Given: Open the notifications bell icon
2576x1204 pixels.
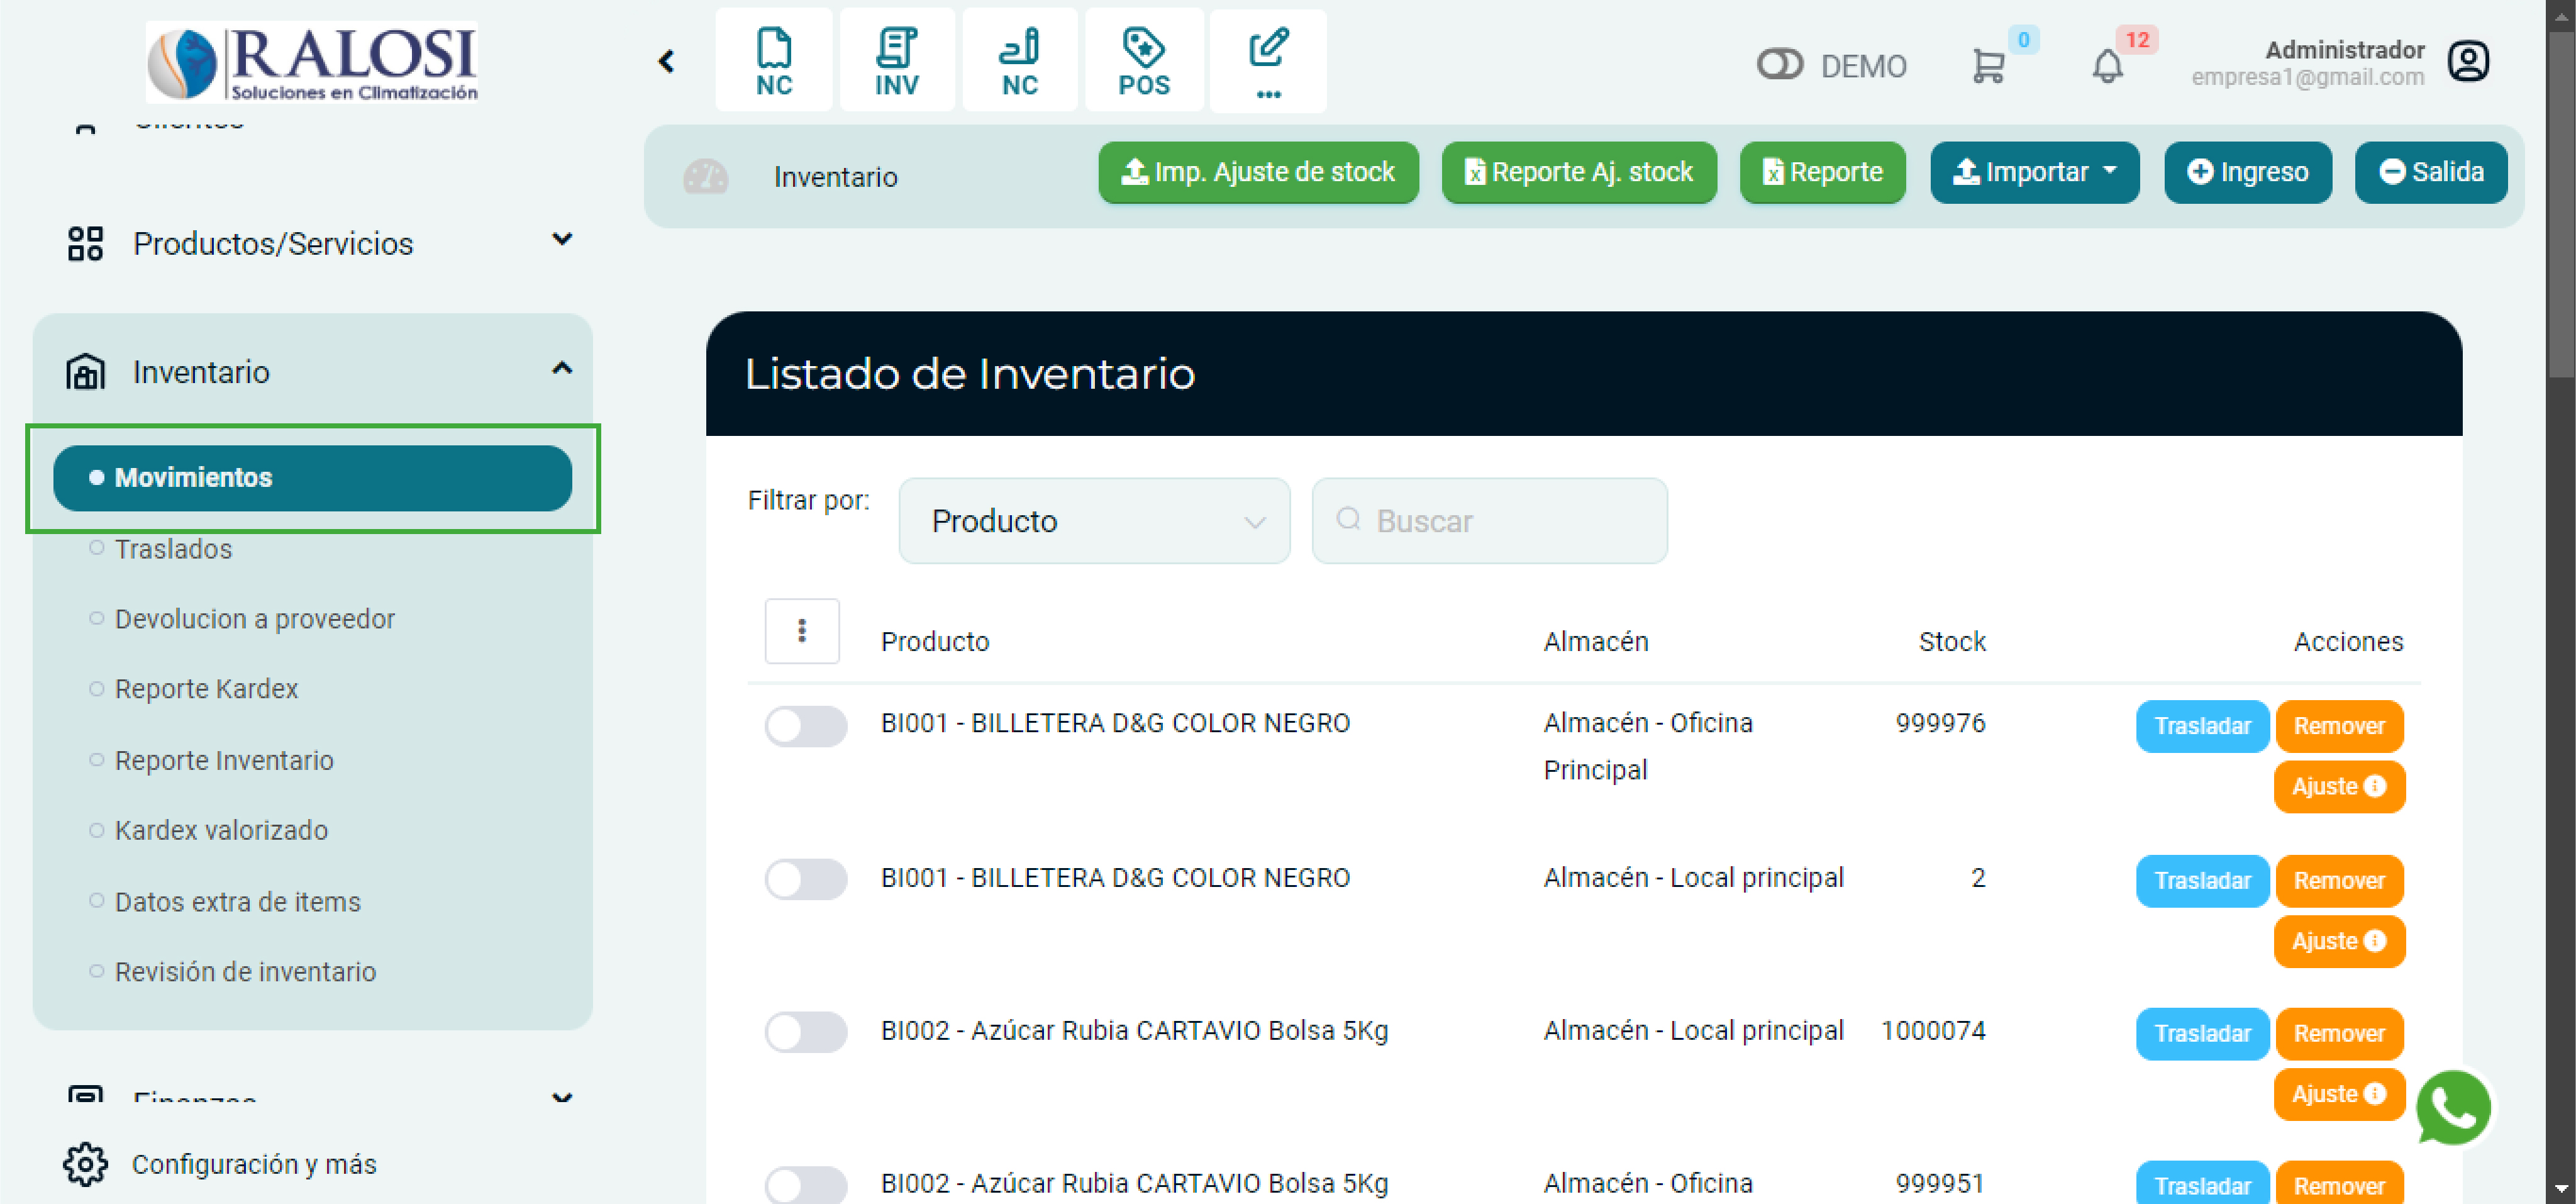Looking at the screenshot, I should [2107, 66].
